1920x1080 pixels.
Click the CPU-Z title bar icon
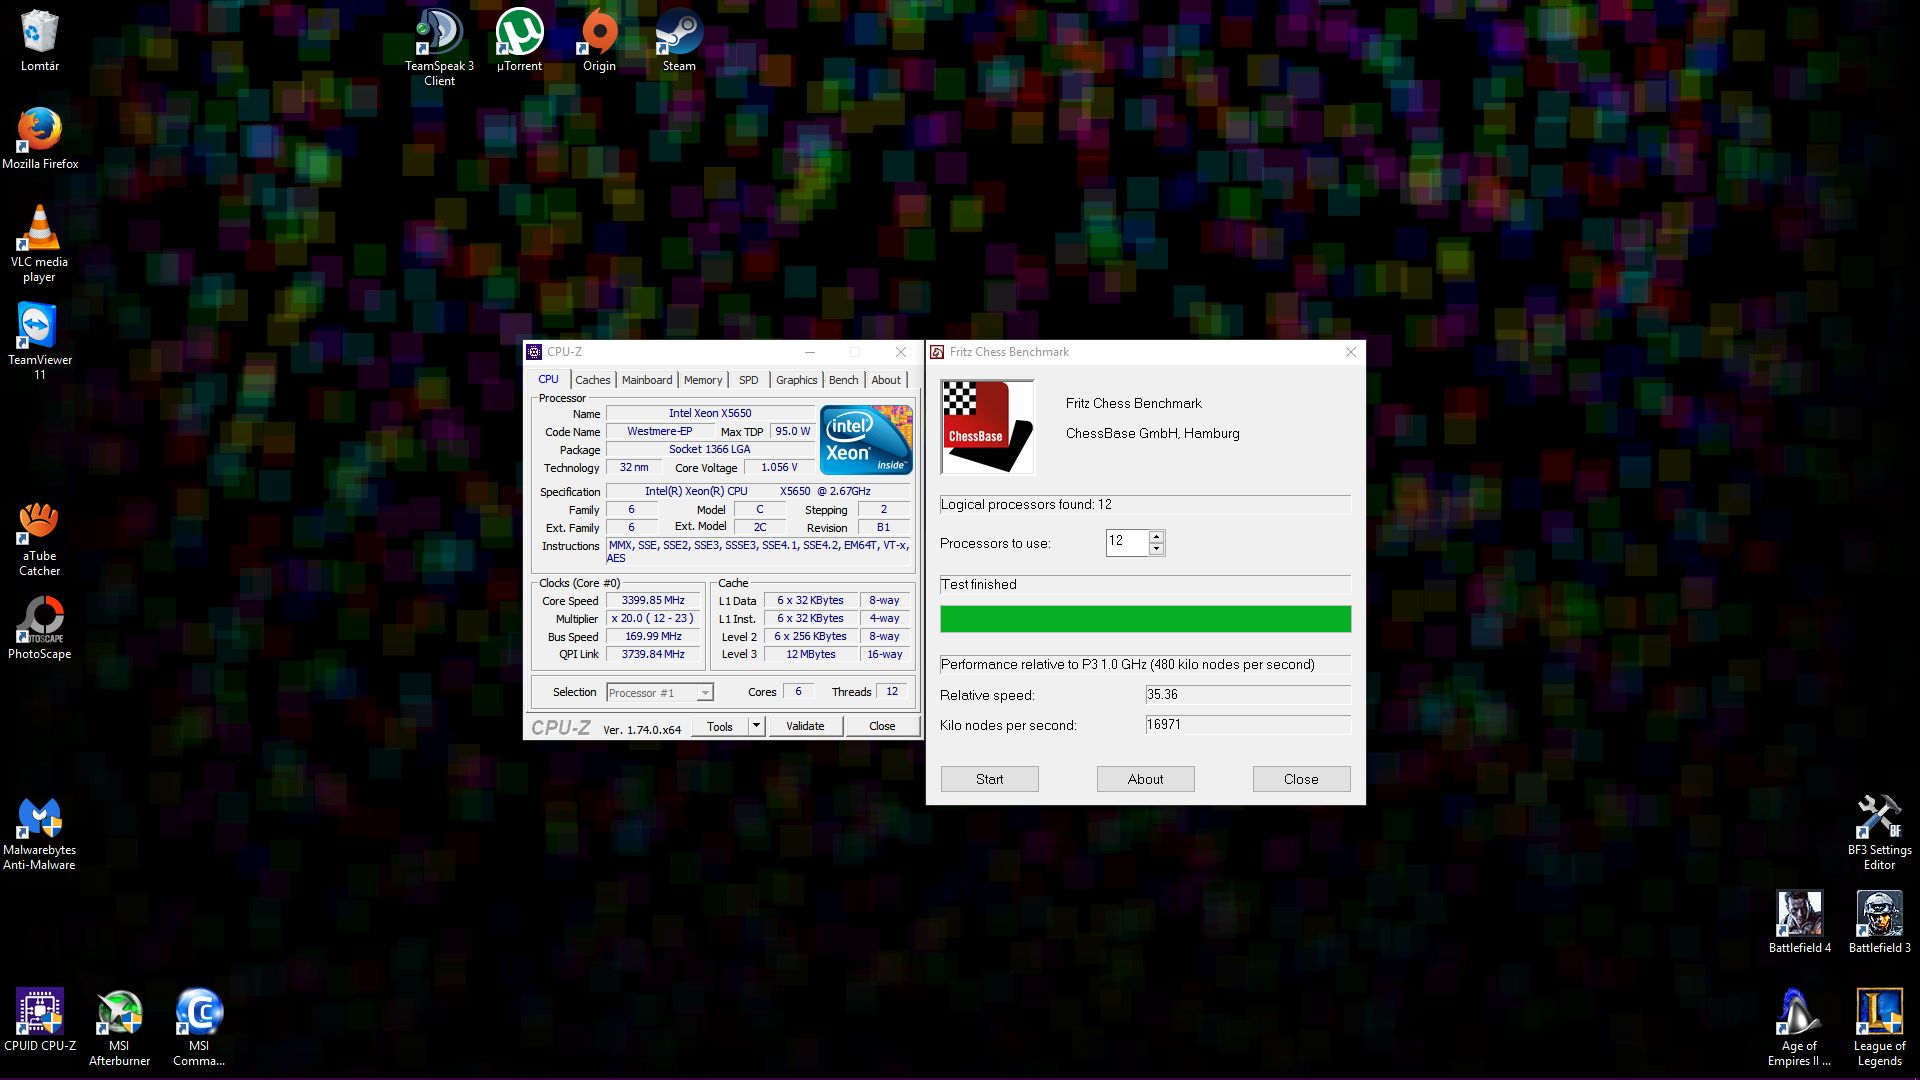click(534, 352)
